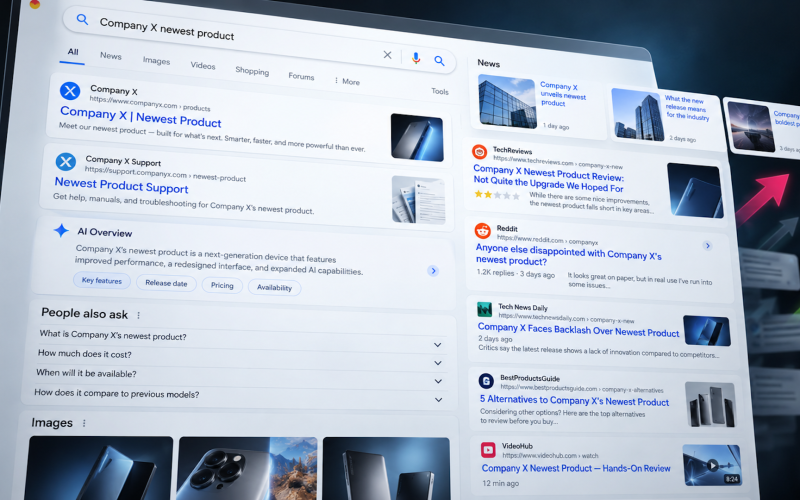Play the VideoHub hands-on review video thumbnail
Viewport: 800px width, 500px height.
click(712, 465)
